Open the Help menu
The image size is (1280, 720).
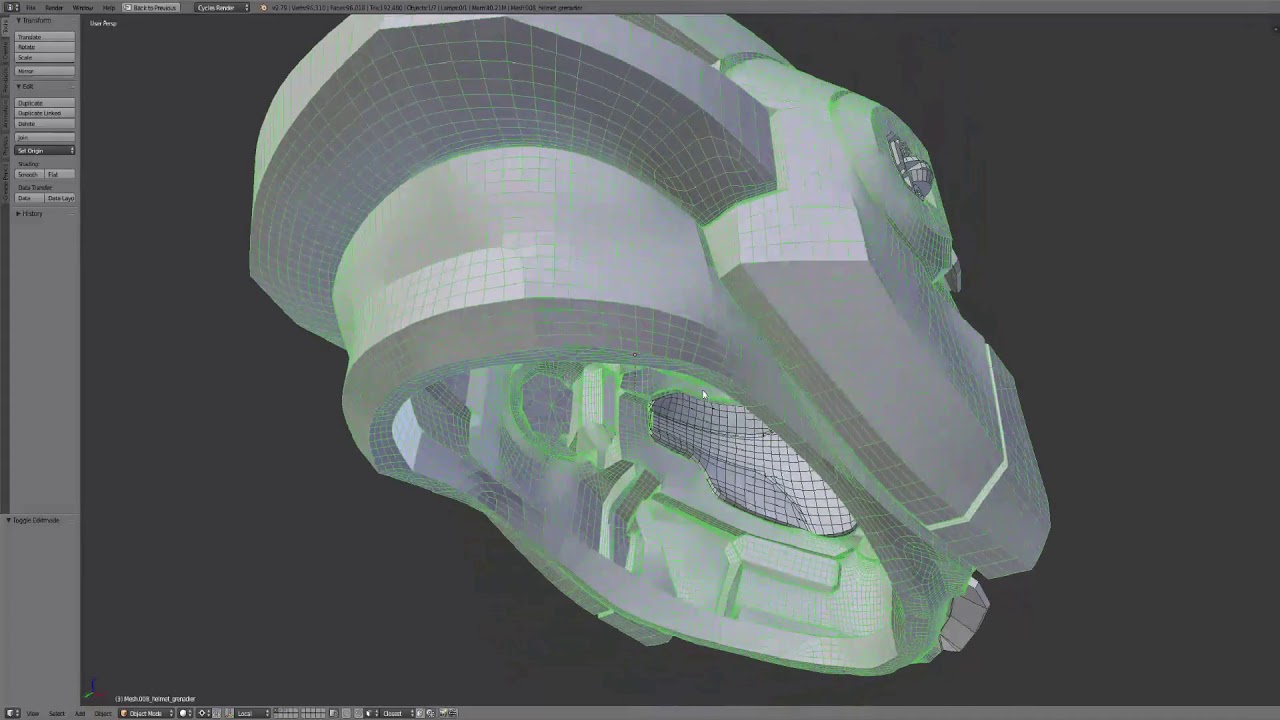pyautogui.click(x=109, y=8)
